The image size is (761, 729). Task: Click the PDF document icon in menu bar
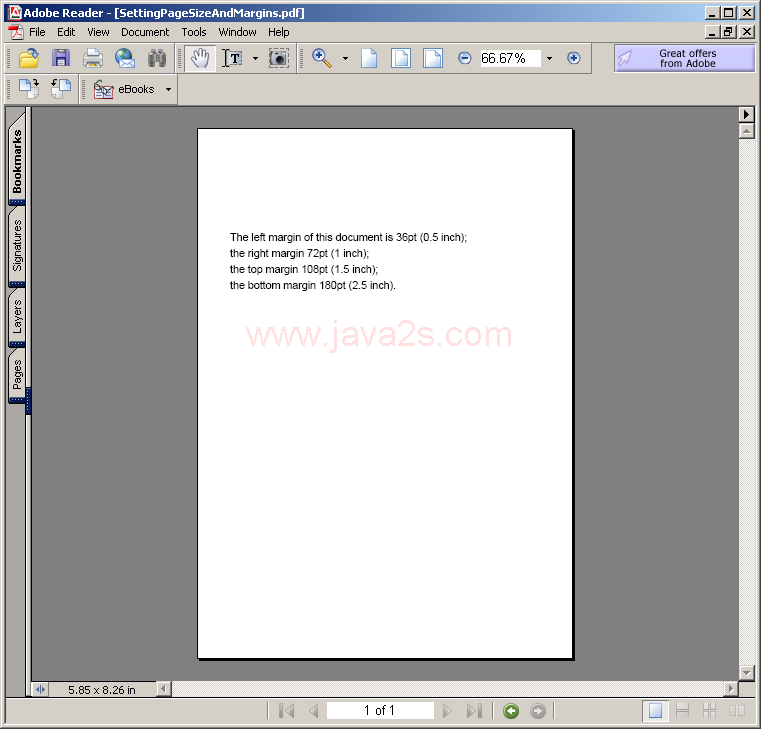pyautogui.click(x=16, y=32)
